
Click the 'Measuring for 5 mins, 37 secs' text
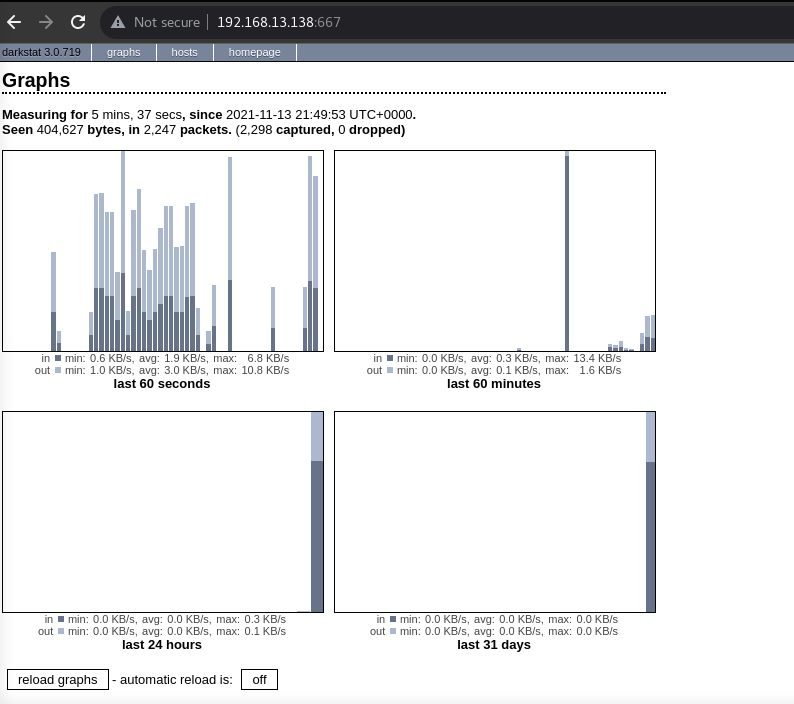[92, 115]
